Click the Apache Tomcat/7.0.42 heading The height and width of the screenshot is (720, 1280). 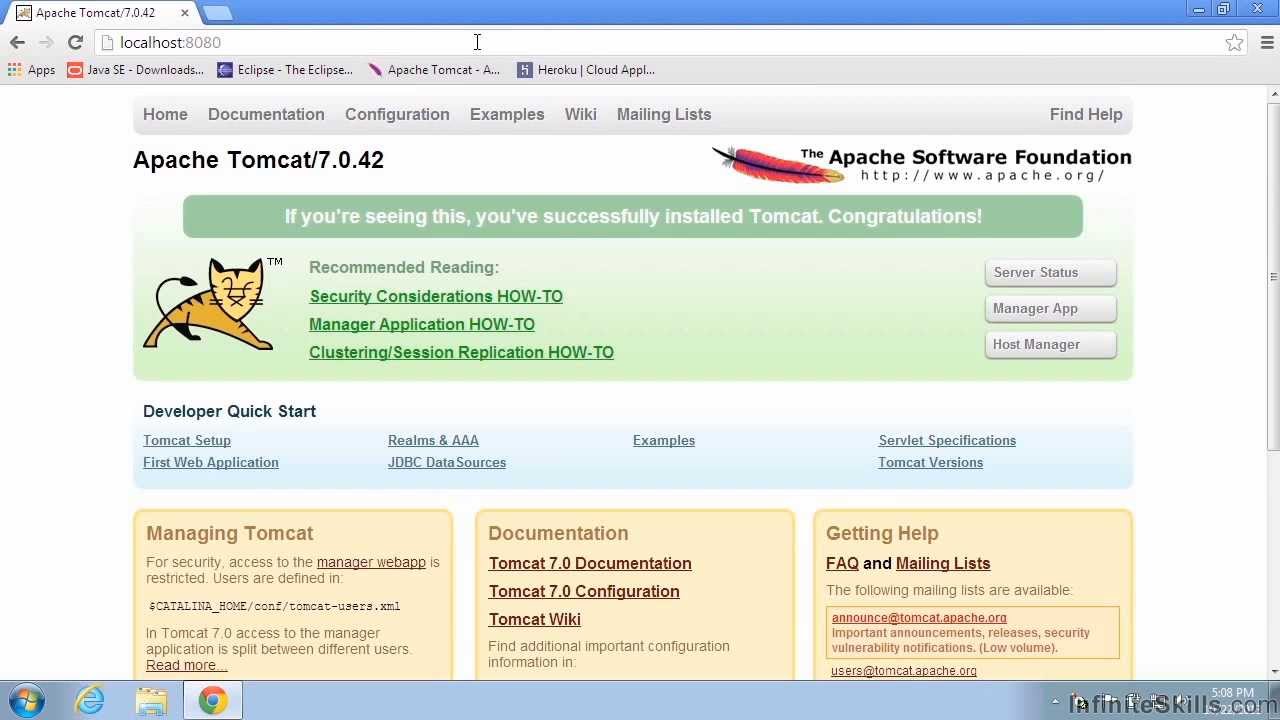258,160
